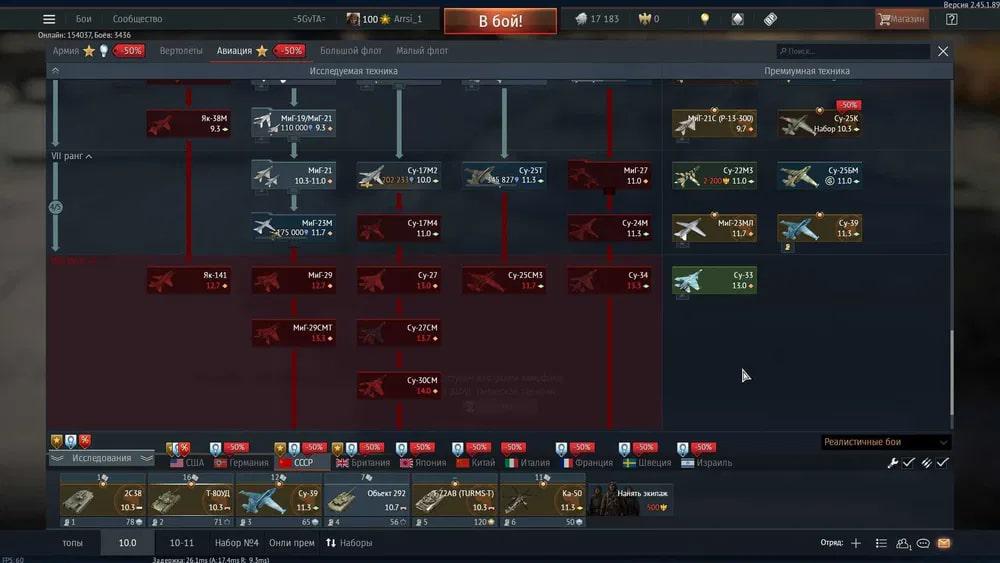The width and height of the screenshot is (1000, 563).
Task: Open the hamburger main menu
Action: pyautogui.click(x=49, y=19)
